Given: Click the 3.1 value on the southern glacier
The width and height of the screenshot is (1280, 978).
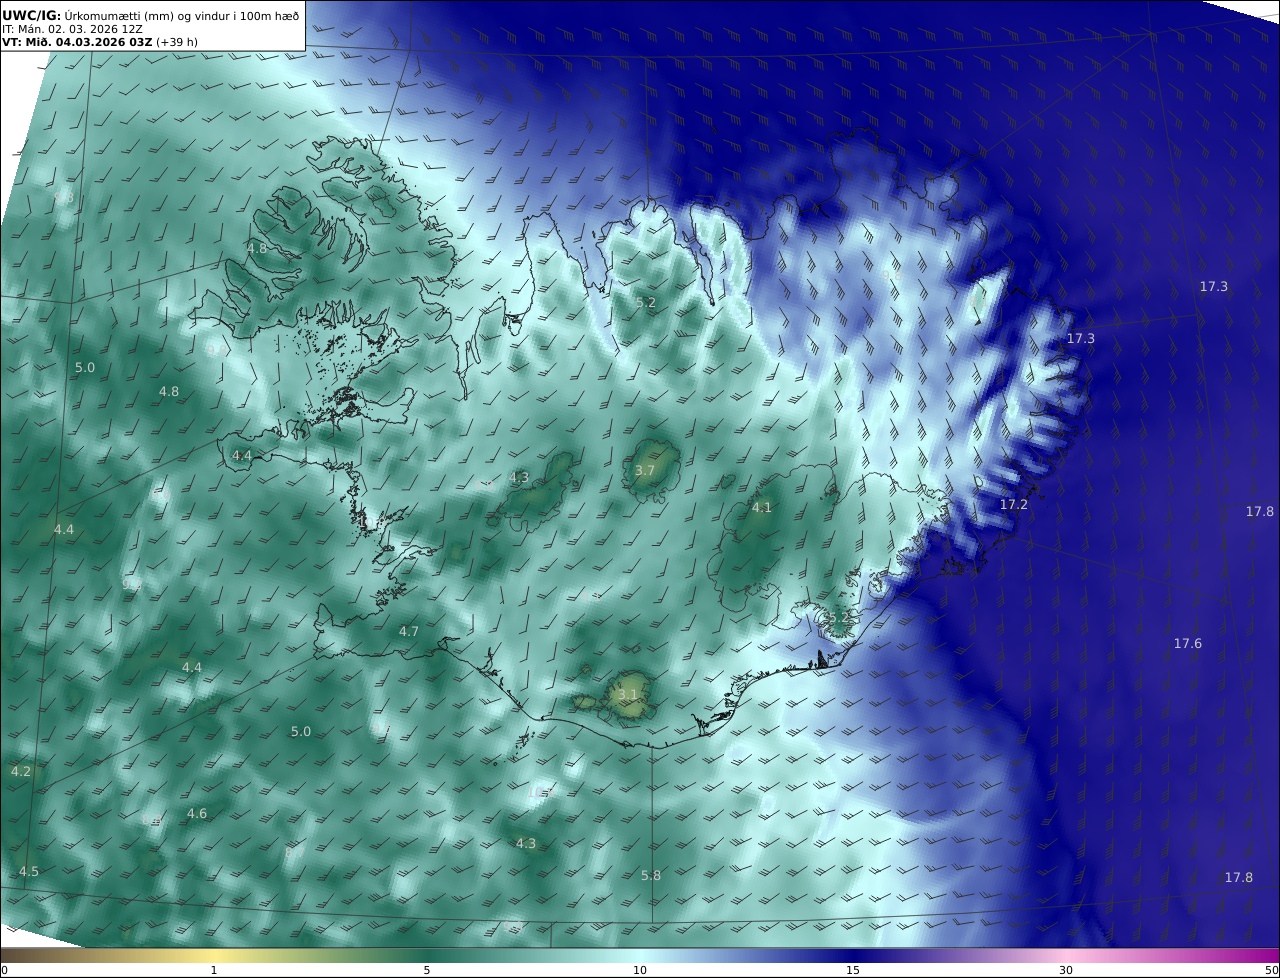Looking at the screenshot, I should click(628, 694).
